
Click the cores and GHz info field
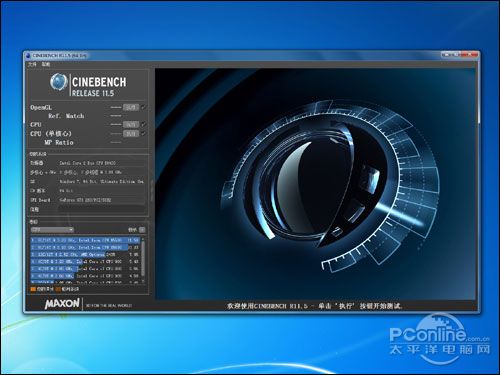tap(102, 172)
